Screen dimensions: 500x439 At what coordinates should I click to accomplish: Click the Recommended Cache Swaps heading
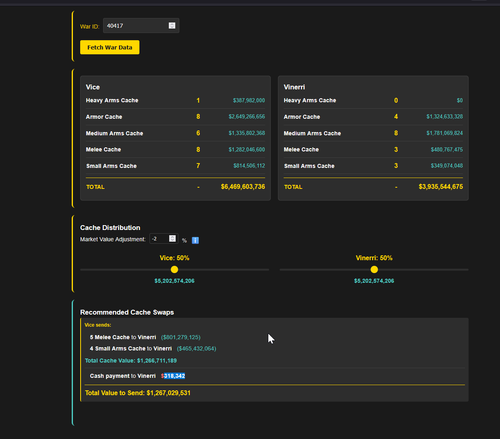[x=127, y=312]
